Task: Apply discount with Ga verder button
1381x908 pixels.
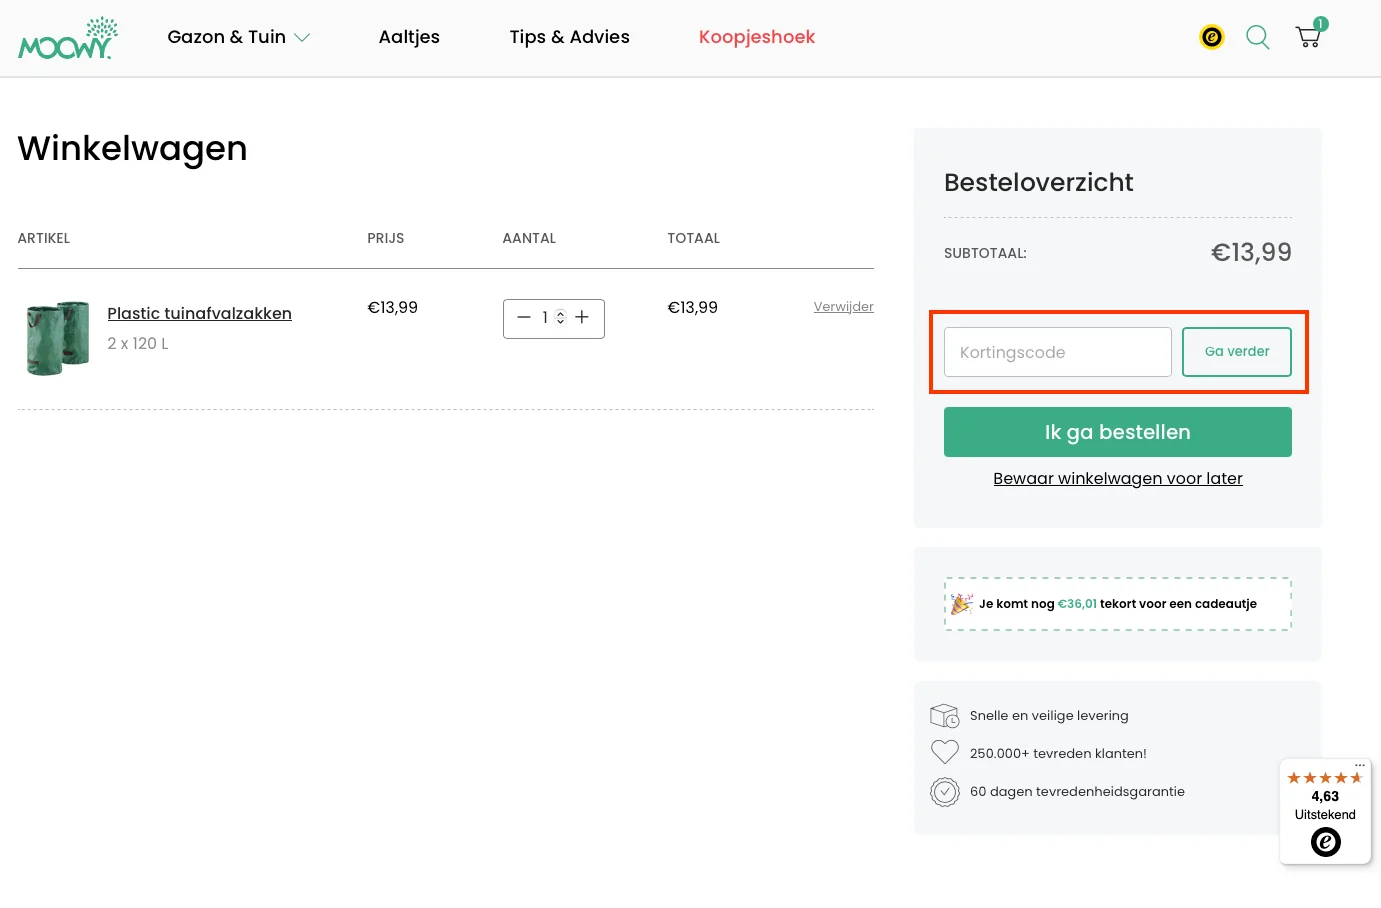Action: click(1237, 351)
